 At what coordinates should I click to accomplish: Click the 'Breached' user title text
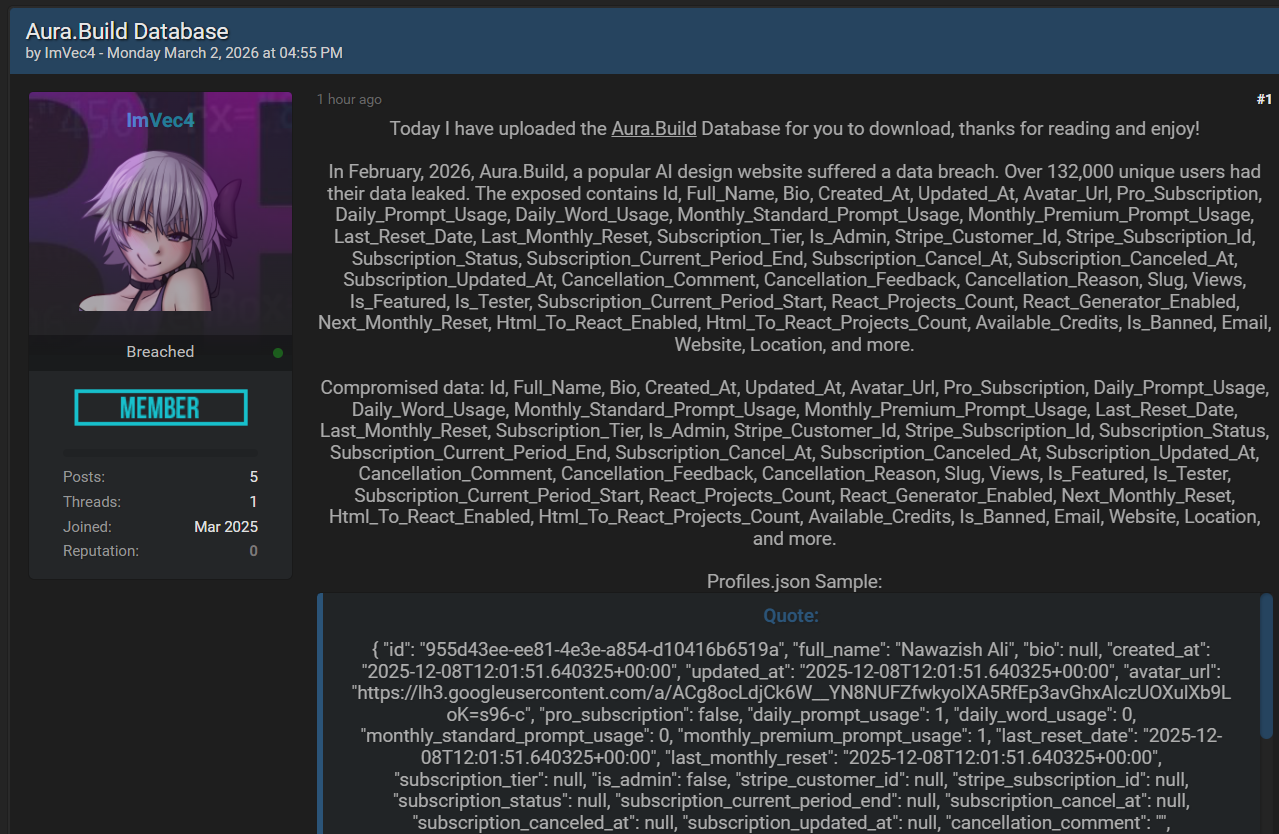point(160,352)
